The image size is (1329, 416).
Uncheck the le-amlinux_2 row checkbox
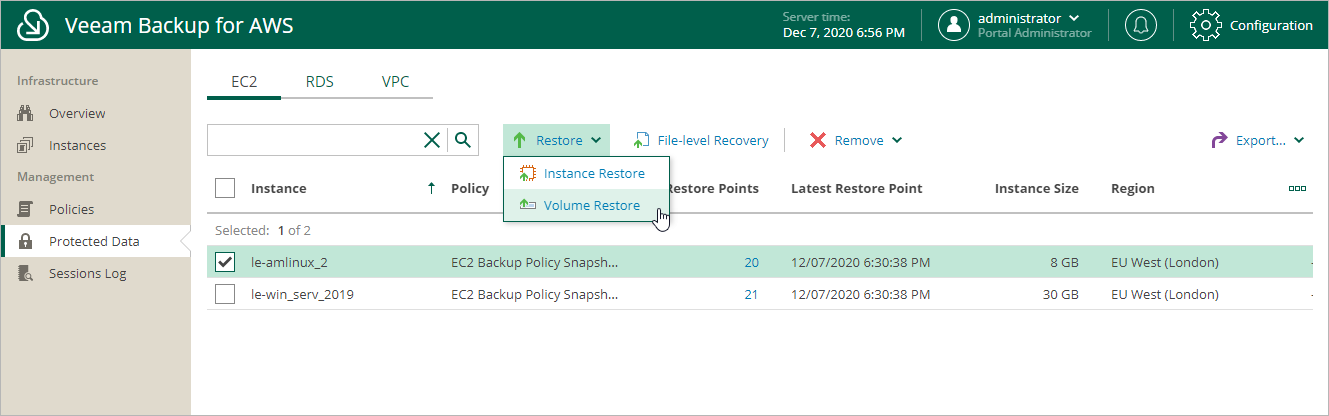point(225,262)
